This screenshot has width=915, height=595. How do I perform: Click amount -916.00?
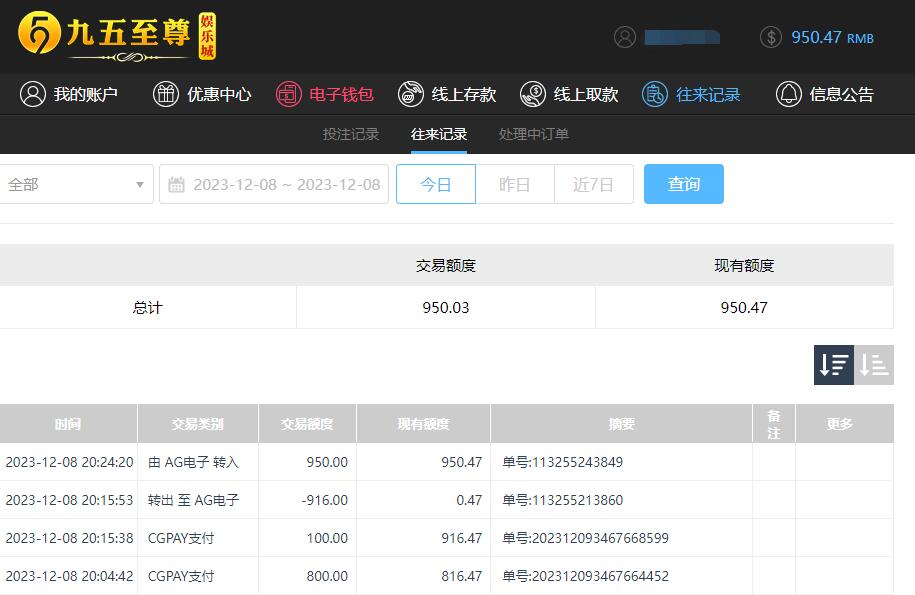point(324,500)
